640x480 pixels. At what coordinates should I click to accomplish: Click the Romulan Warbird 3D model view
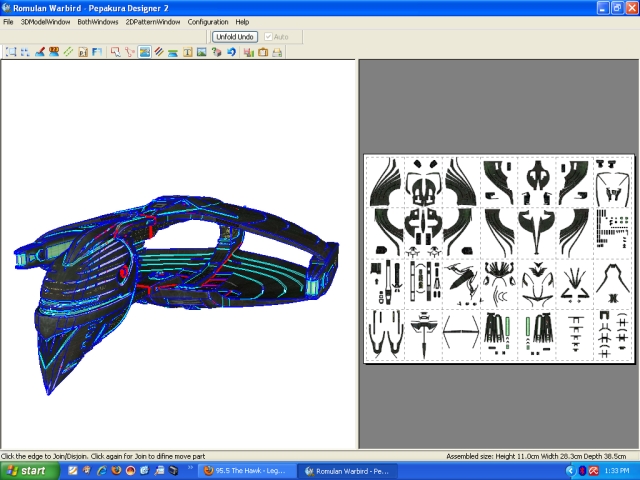point(176,294)
